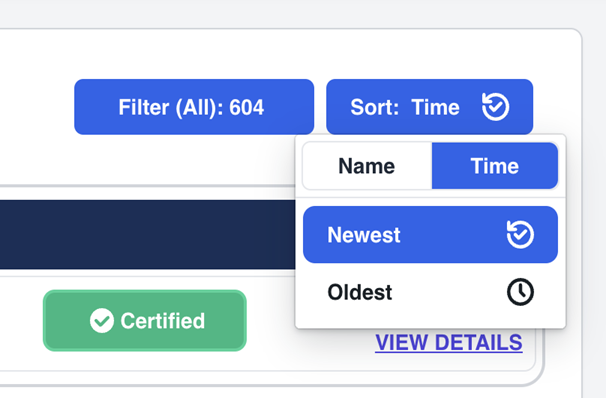
Task: Open the Sort: Time dropdown button
Action: pos(429,107)
